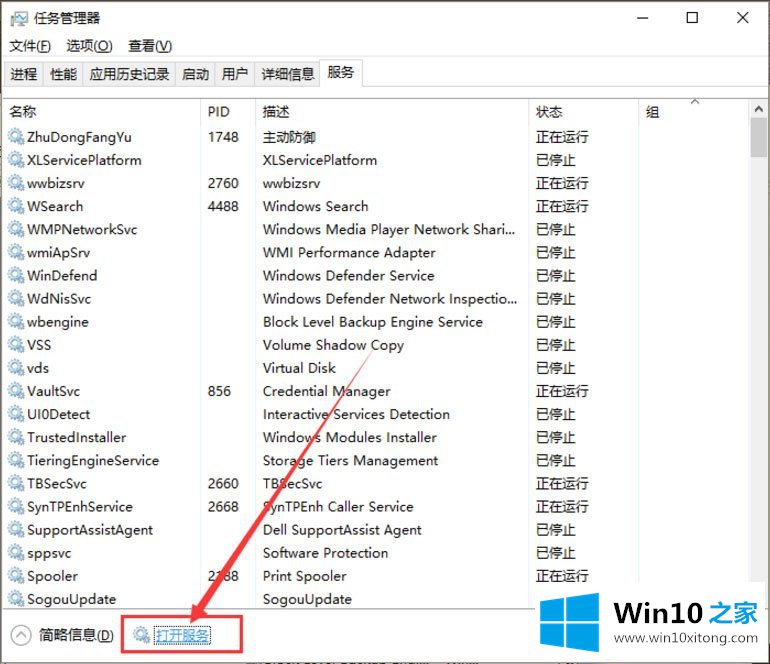The height and width of the screenshot is (664, 770).
Task: Sort services by the PID column header
Action: pos(228,112)
